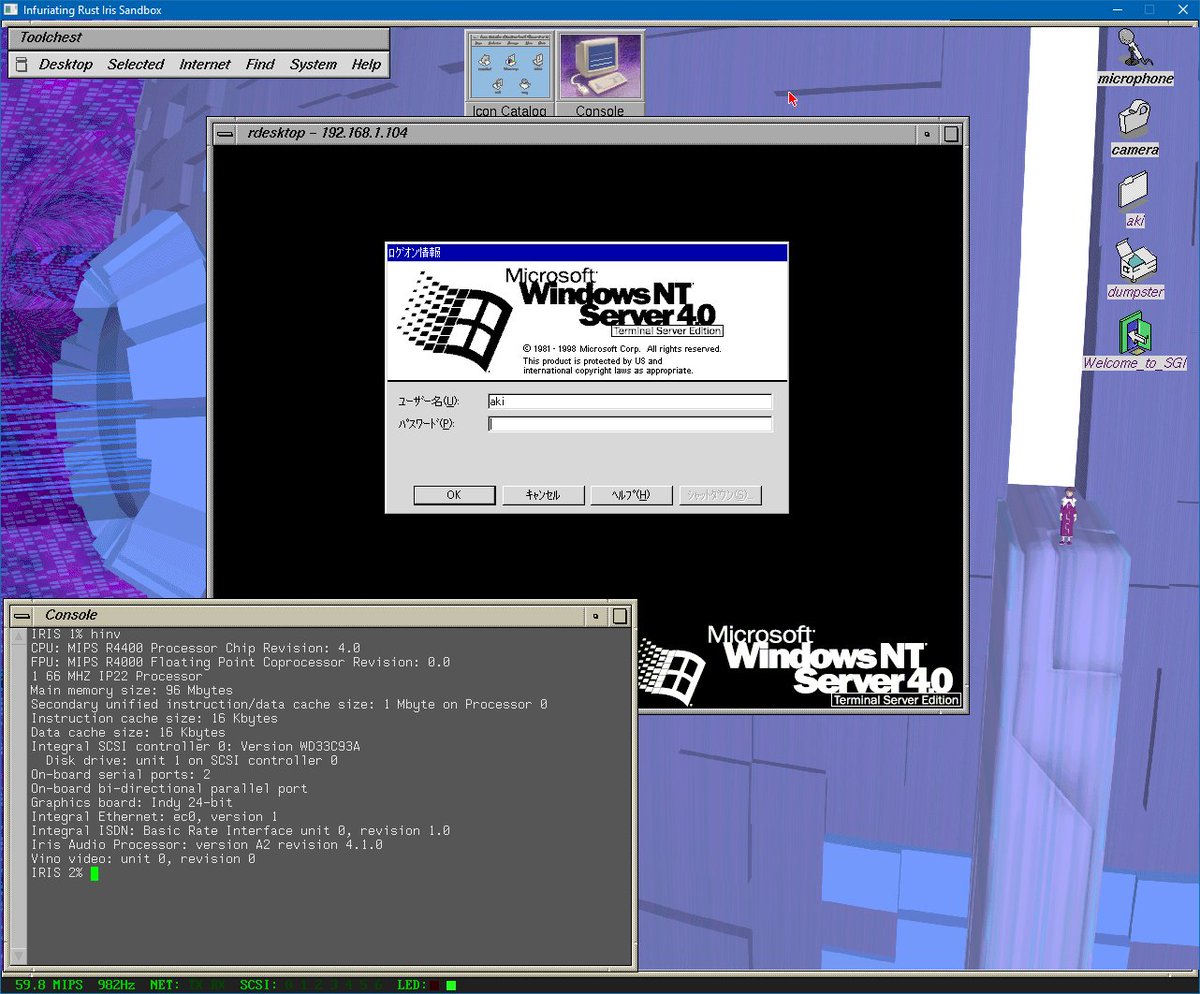Click the Console terminal prompt IRIS 2%
The width and height of the screenshot is (1200, 994).
coord(58,873)
